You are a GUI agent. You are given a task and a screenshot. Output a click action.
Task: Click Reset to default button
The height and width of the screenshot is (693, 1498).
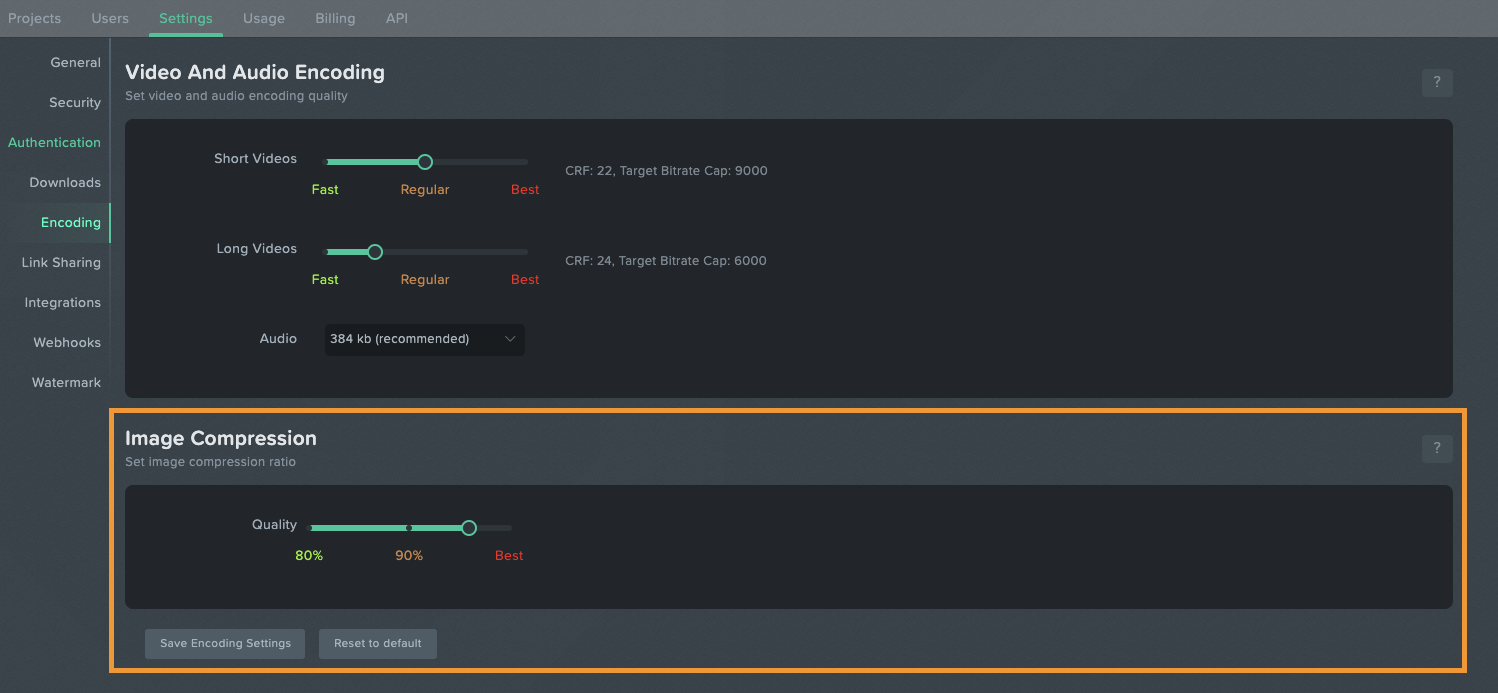(x=378, y=643)
